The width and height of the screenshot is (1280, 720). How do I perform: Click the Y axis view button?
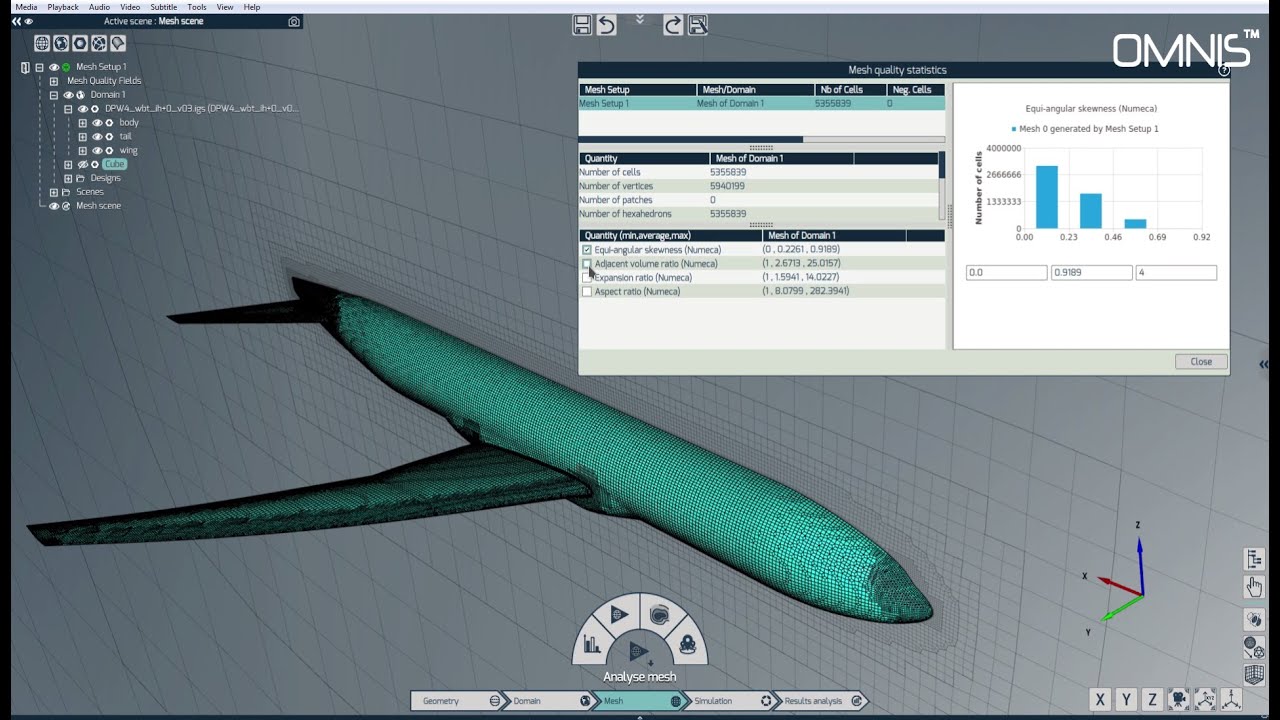[1127, 699]
